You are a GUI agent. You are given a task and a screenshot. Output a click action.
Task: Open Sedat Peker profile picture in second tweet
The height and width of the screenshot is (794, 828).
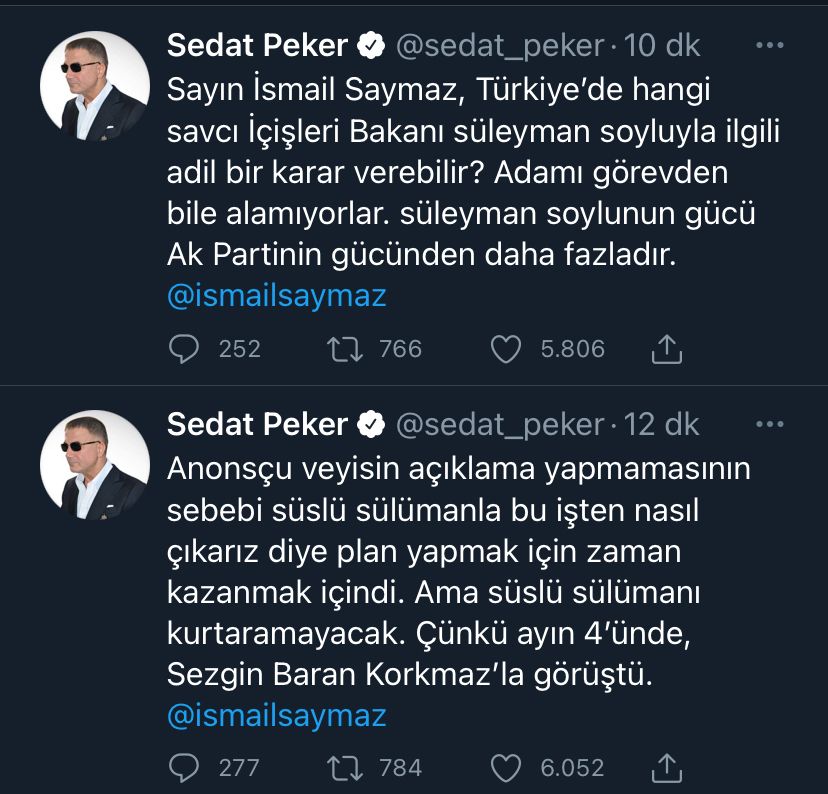pyautogui.click(x=95, y=465)
